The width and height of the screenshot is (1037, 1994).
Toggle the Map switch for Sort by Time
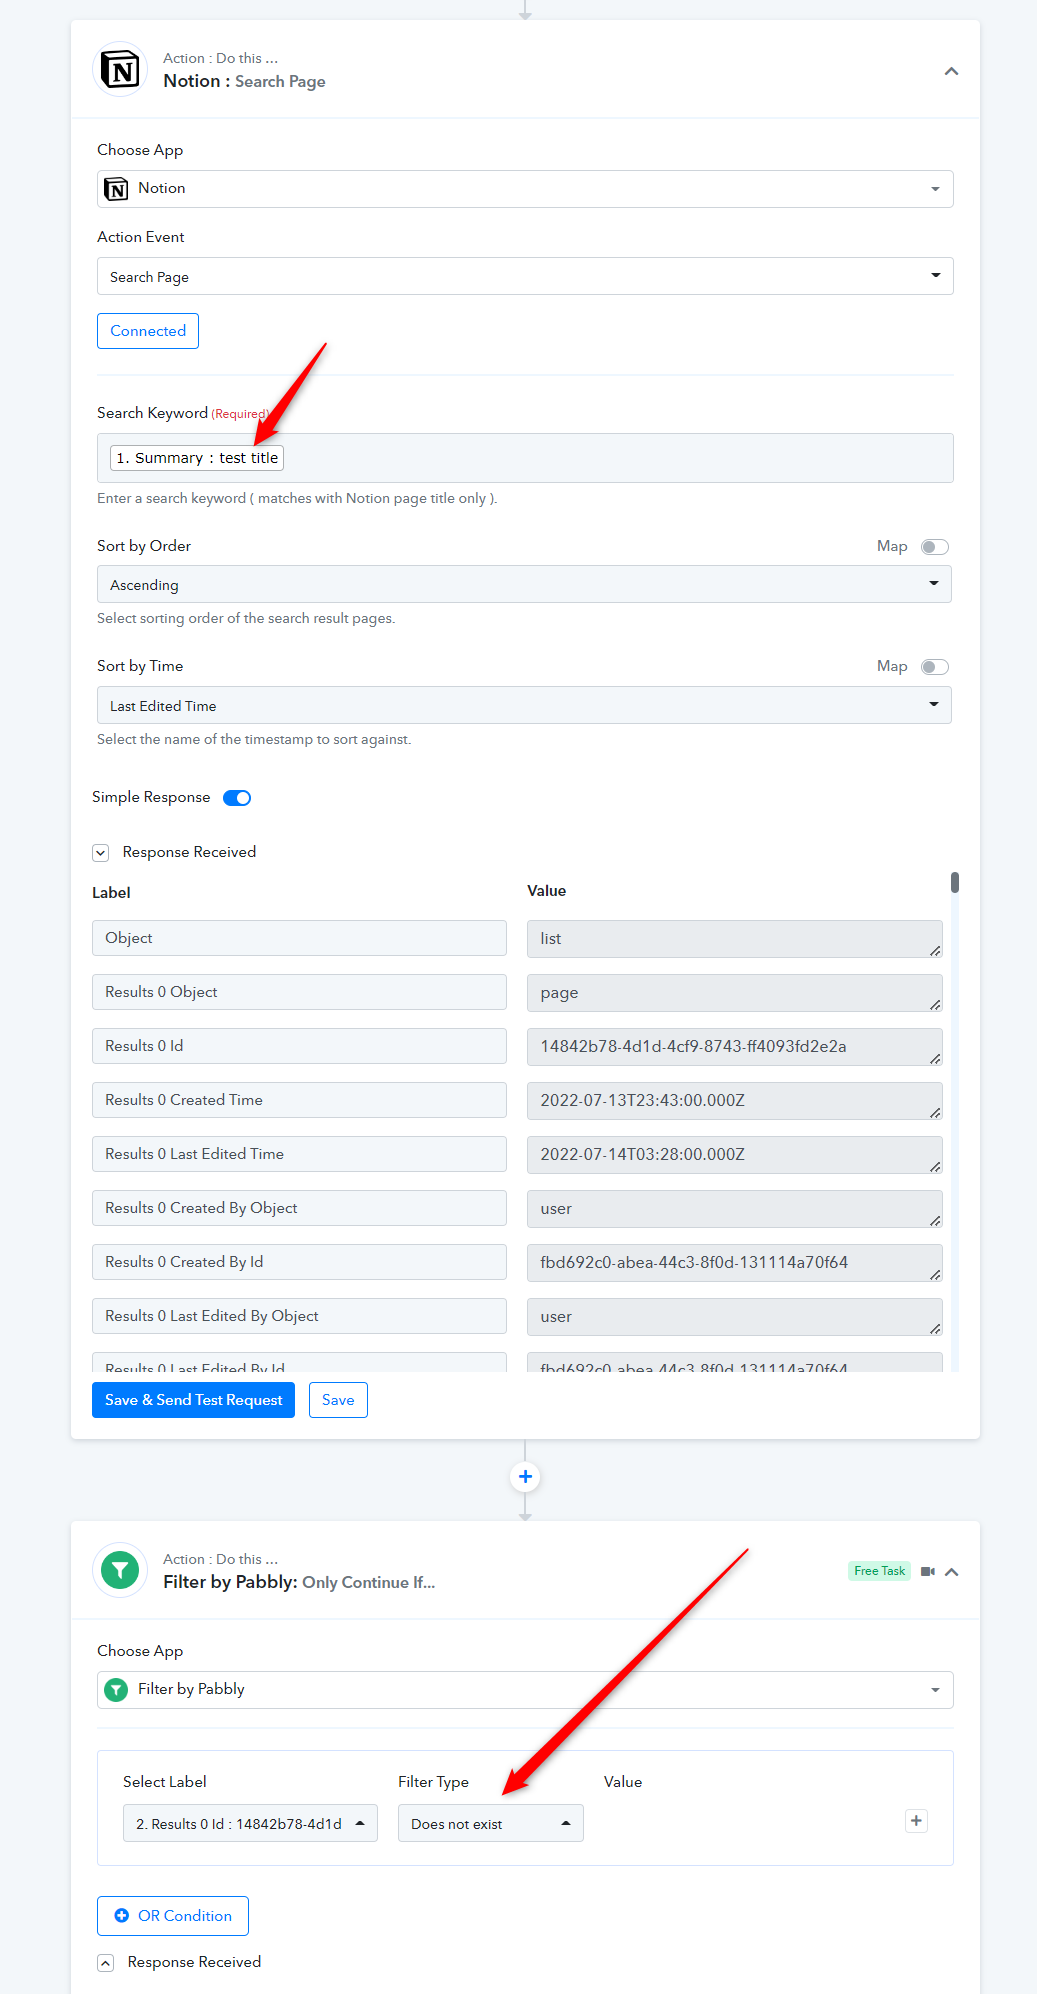tap(935, 667)
